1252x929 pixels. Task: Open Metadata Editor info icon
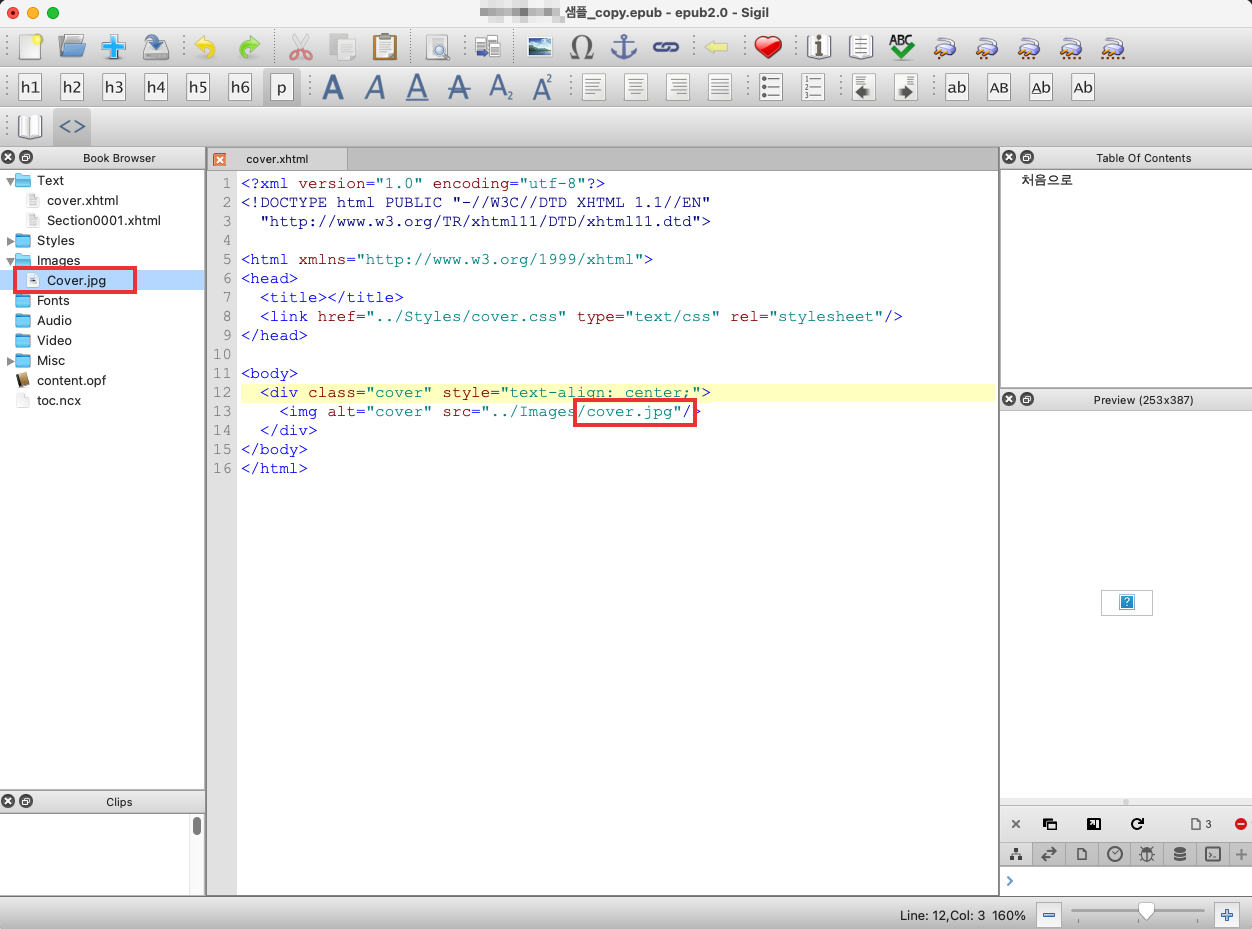pyautogui.click(x=819, y=46)
